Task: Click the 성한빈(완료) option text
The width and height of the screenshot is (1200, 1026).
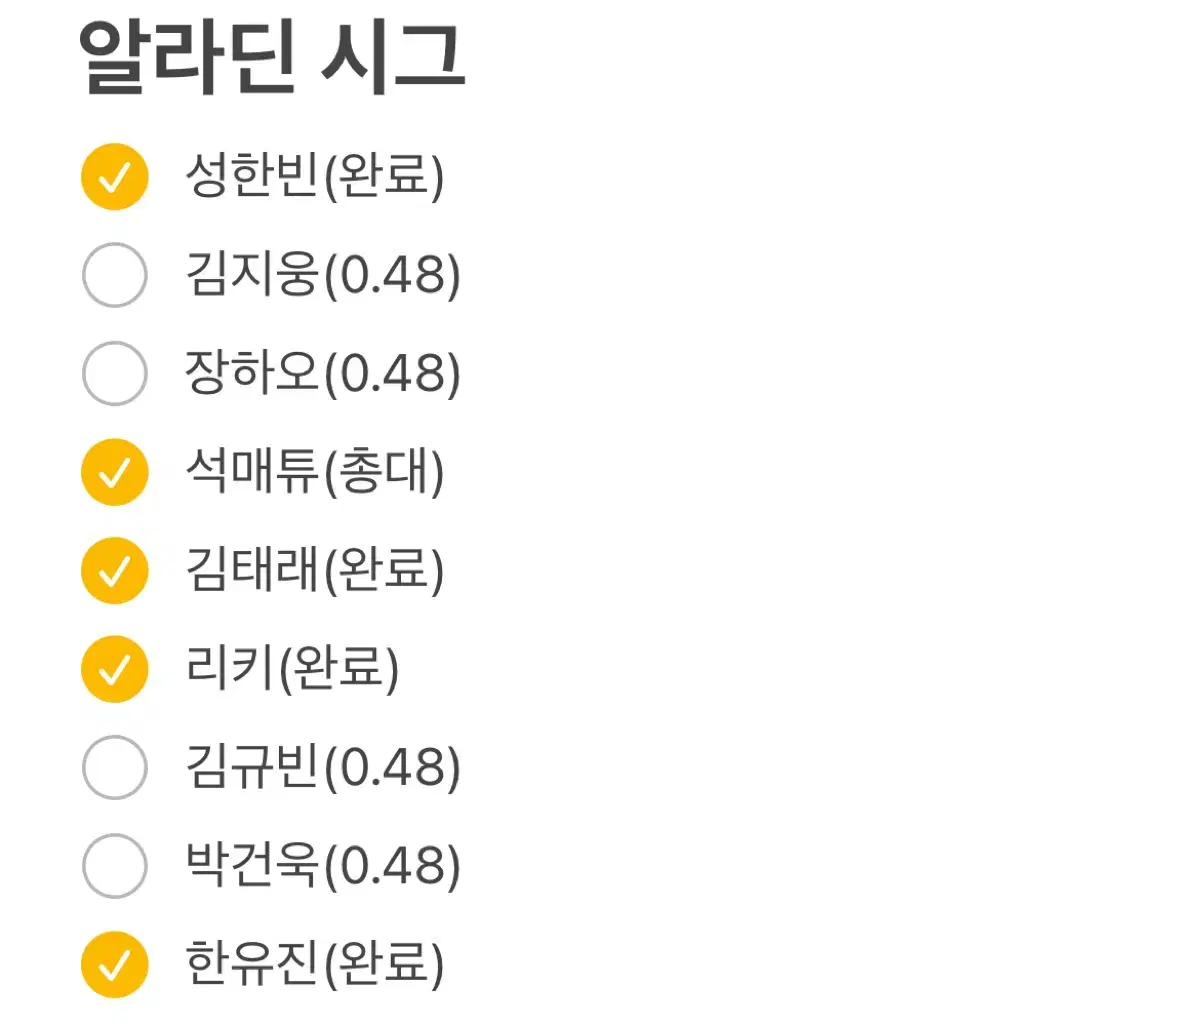Action: (314, 176)
